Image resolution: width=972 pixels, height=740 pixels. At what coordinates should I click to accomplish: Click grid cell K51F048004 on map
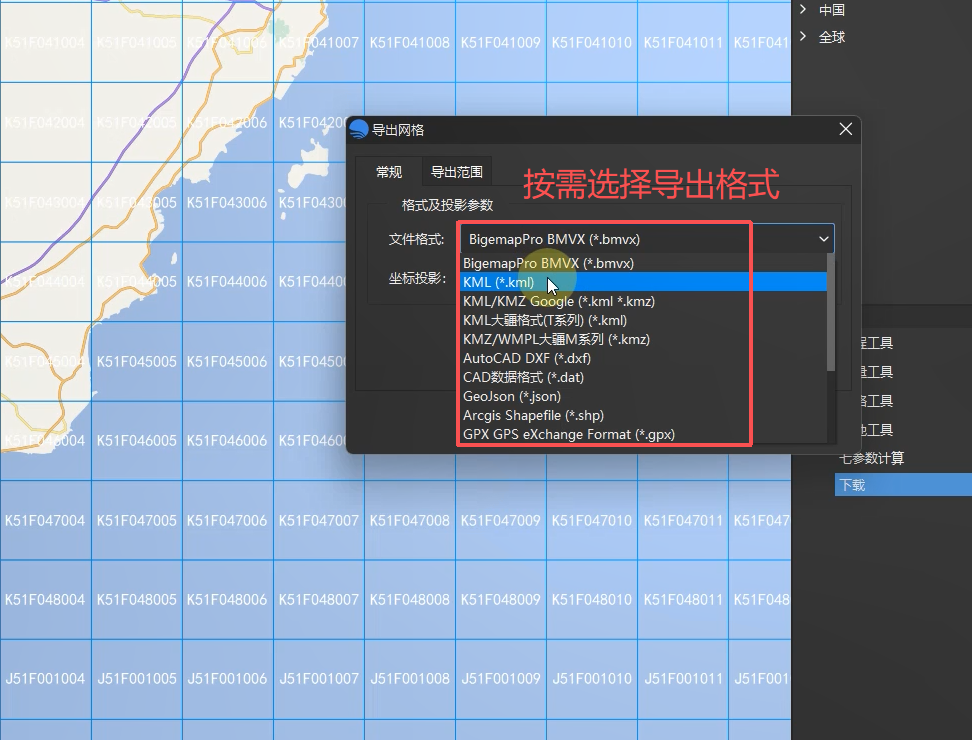[45, 600]
